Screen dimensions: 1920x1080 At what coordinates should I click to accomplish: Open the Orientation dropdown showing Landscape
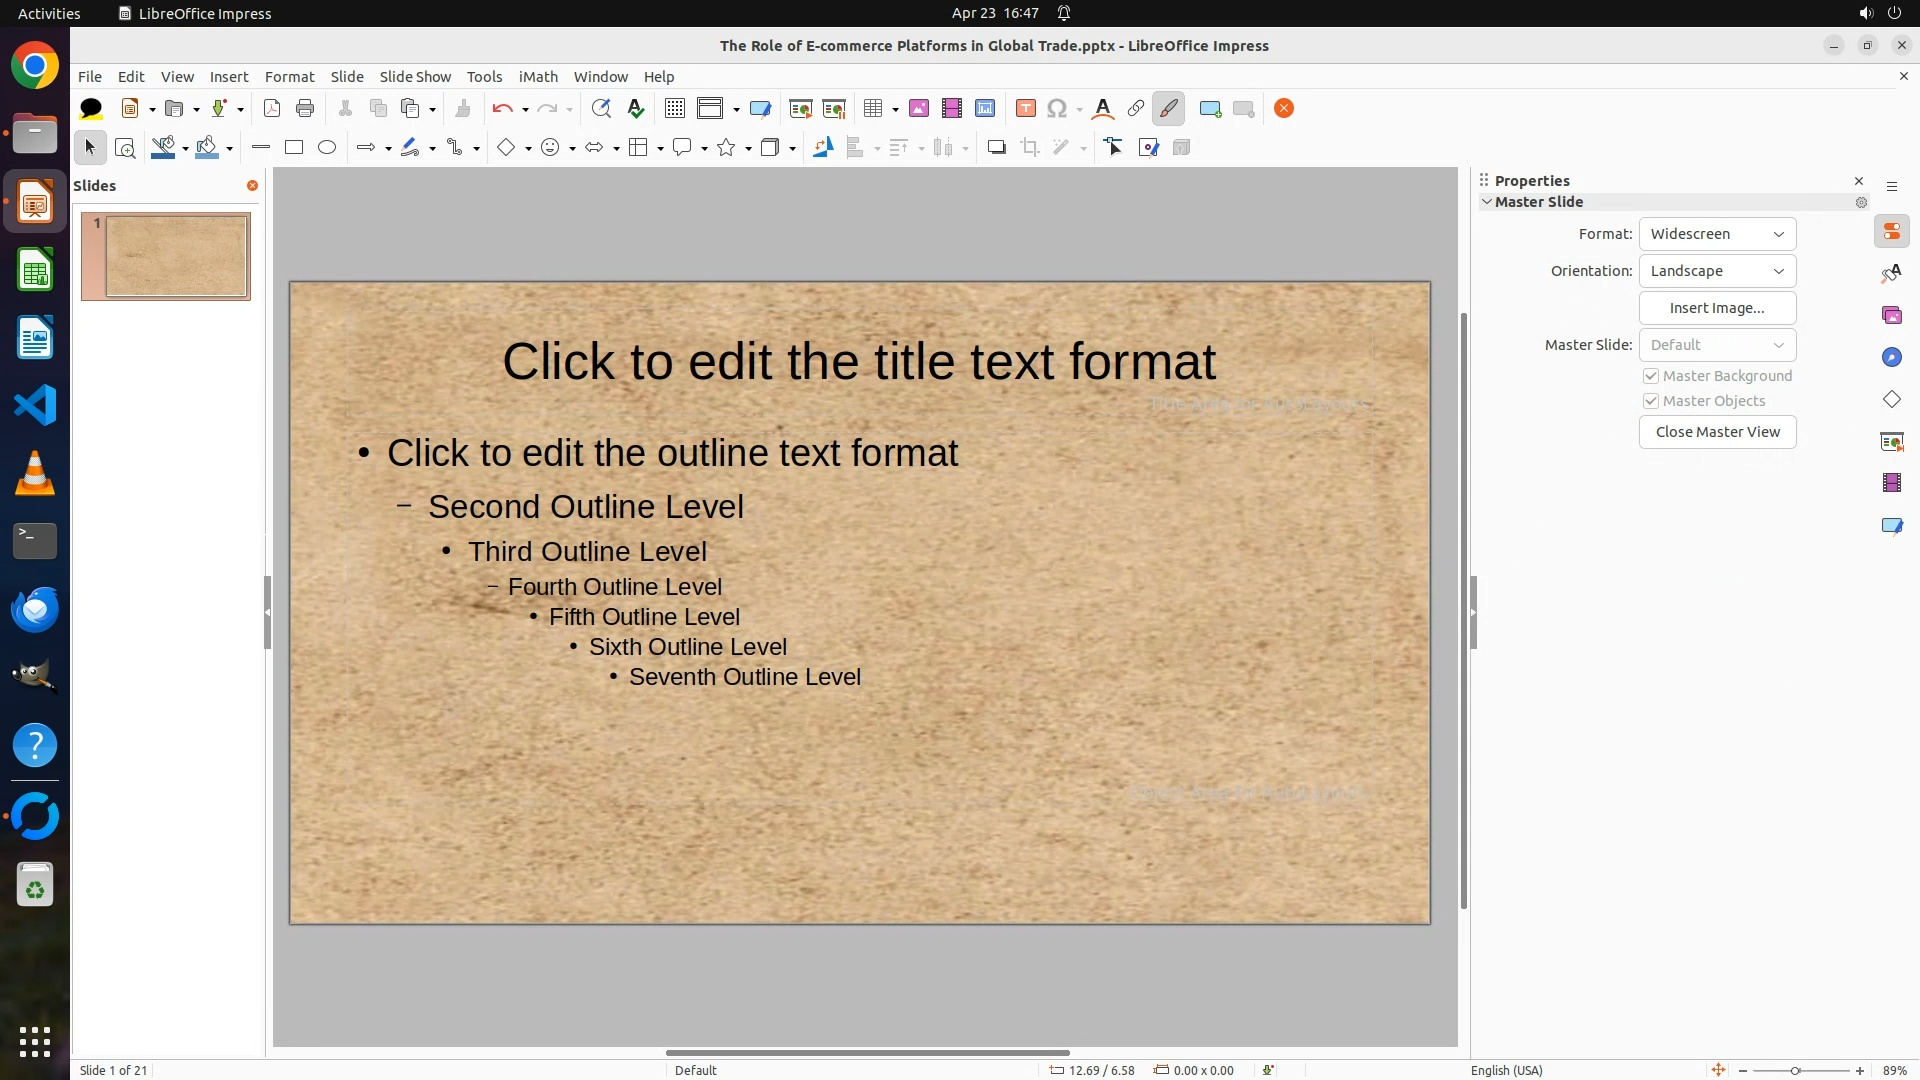pos(1717,271)
